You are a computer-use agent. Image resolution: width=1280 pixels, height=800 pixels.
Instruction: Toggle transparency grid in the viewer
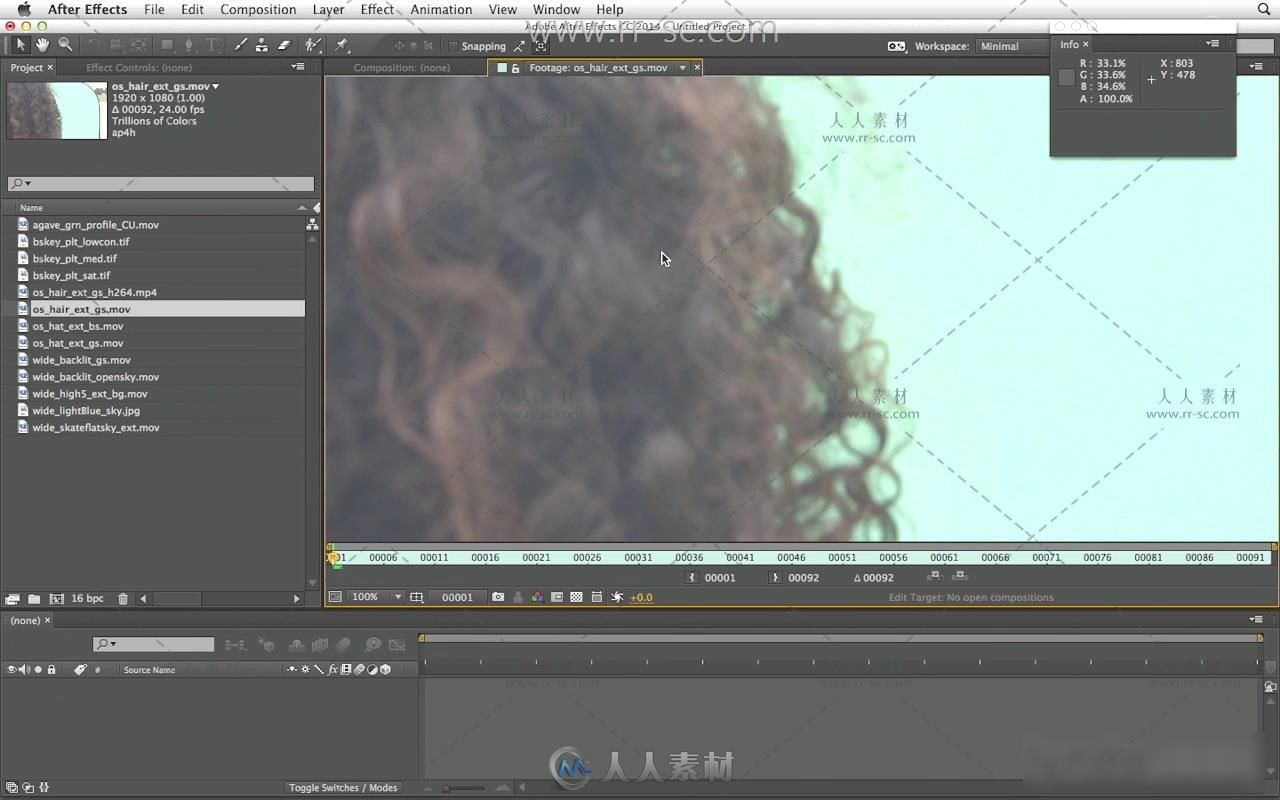(576, 597)
